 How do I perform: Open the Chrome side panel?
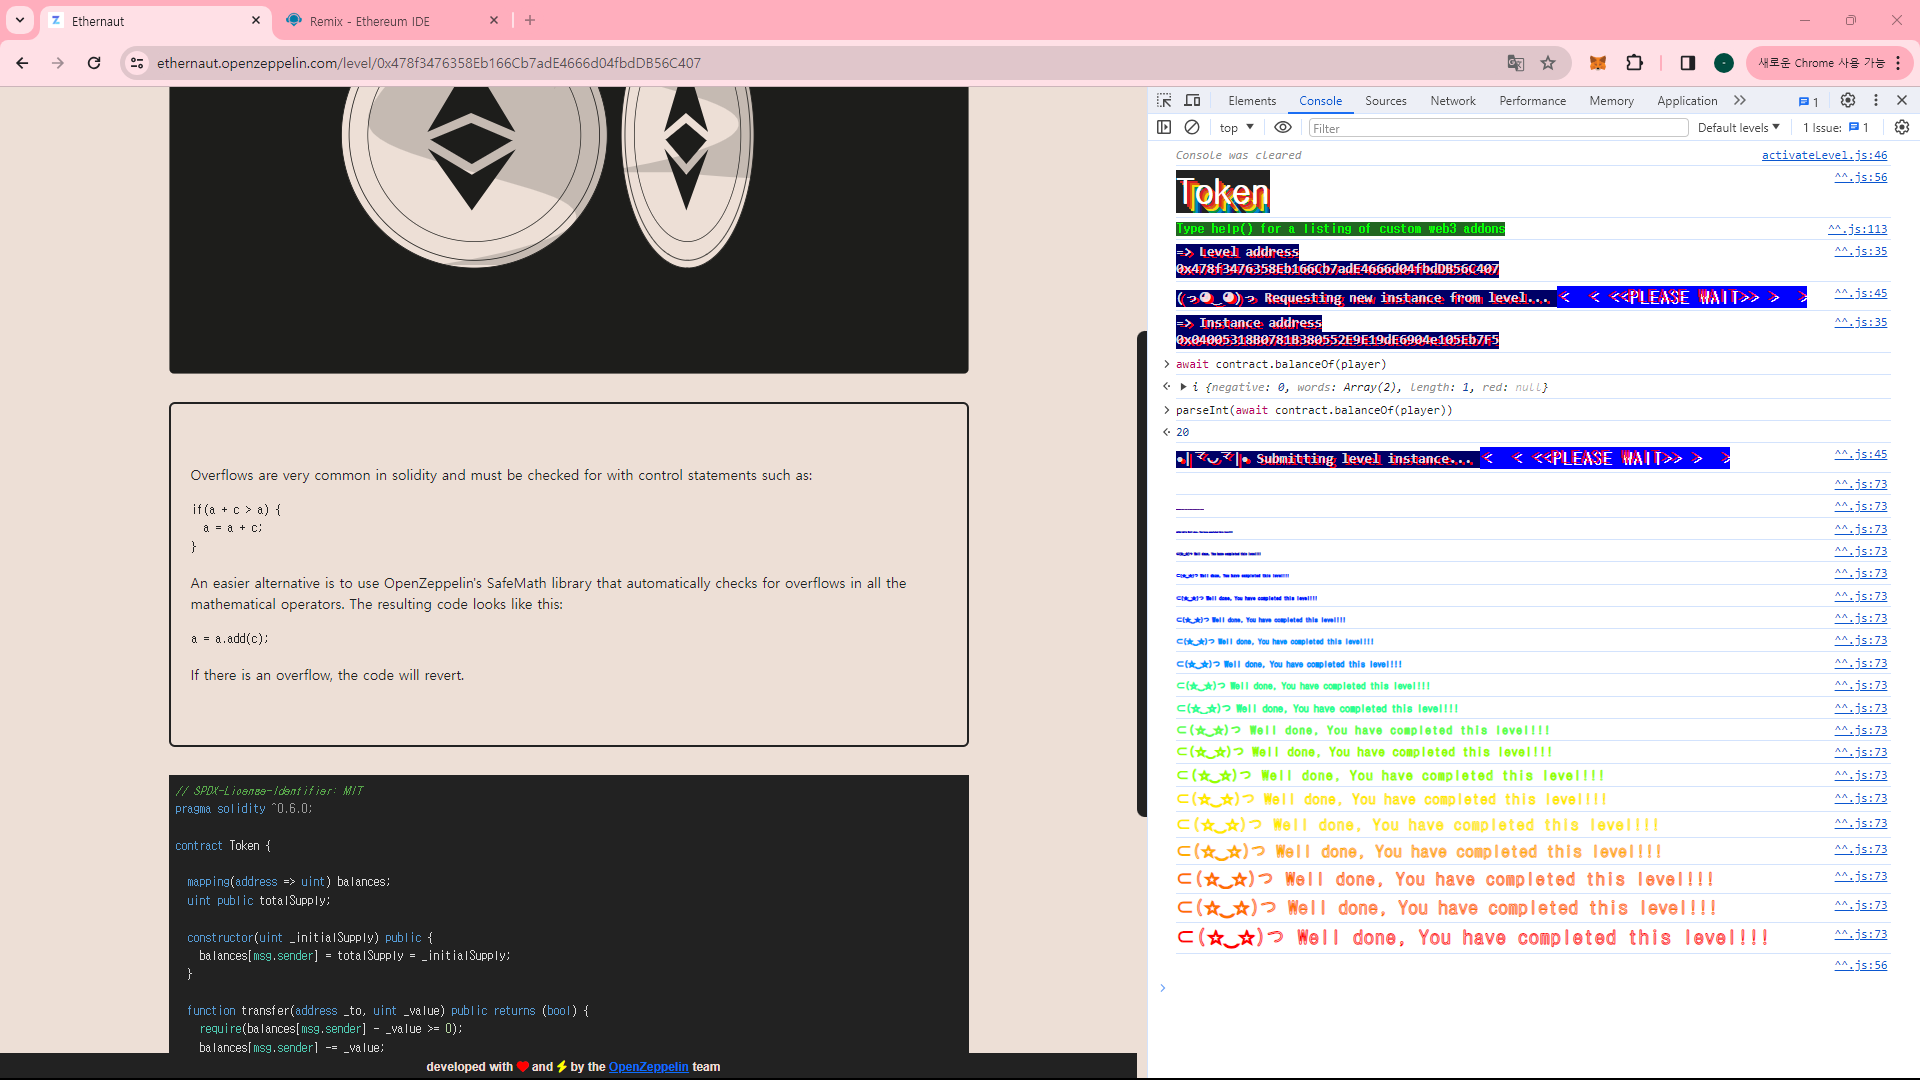(x=1688, y=63)
